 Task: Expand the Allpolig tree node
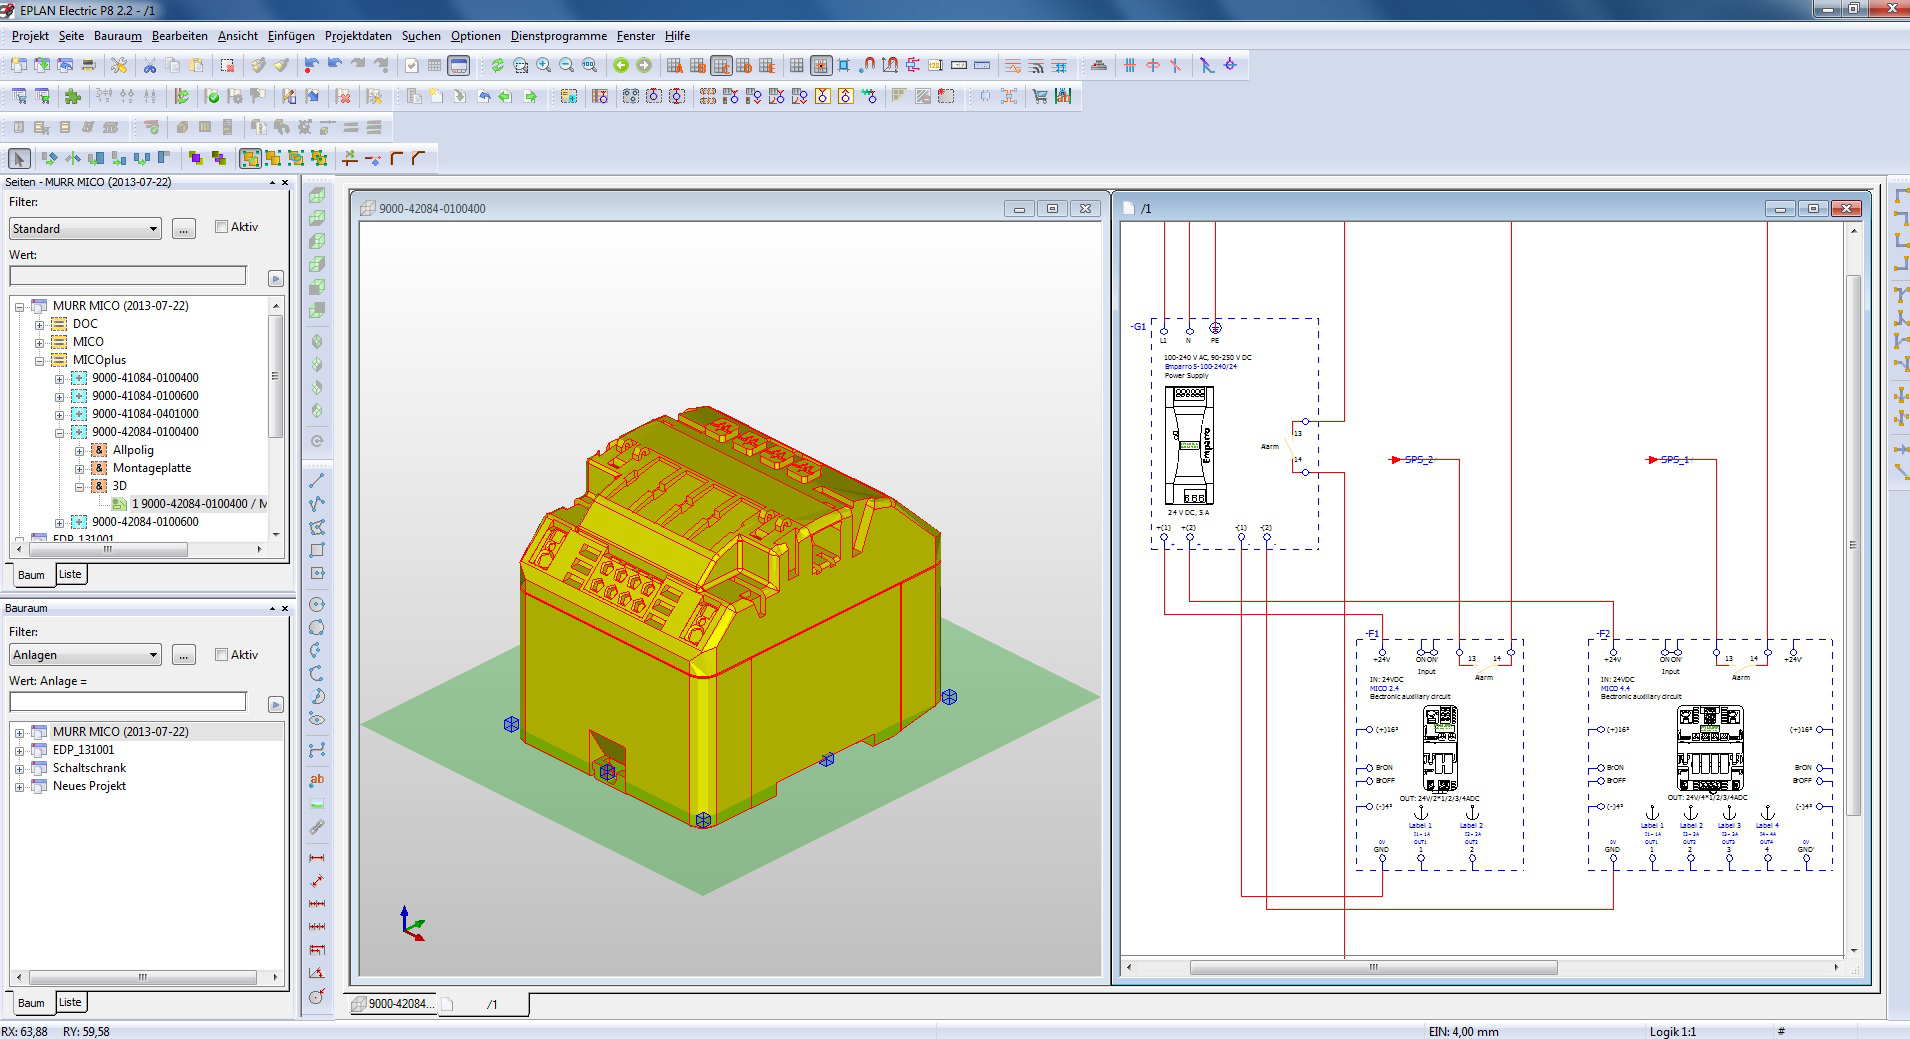coord(79,450)
